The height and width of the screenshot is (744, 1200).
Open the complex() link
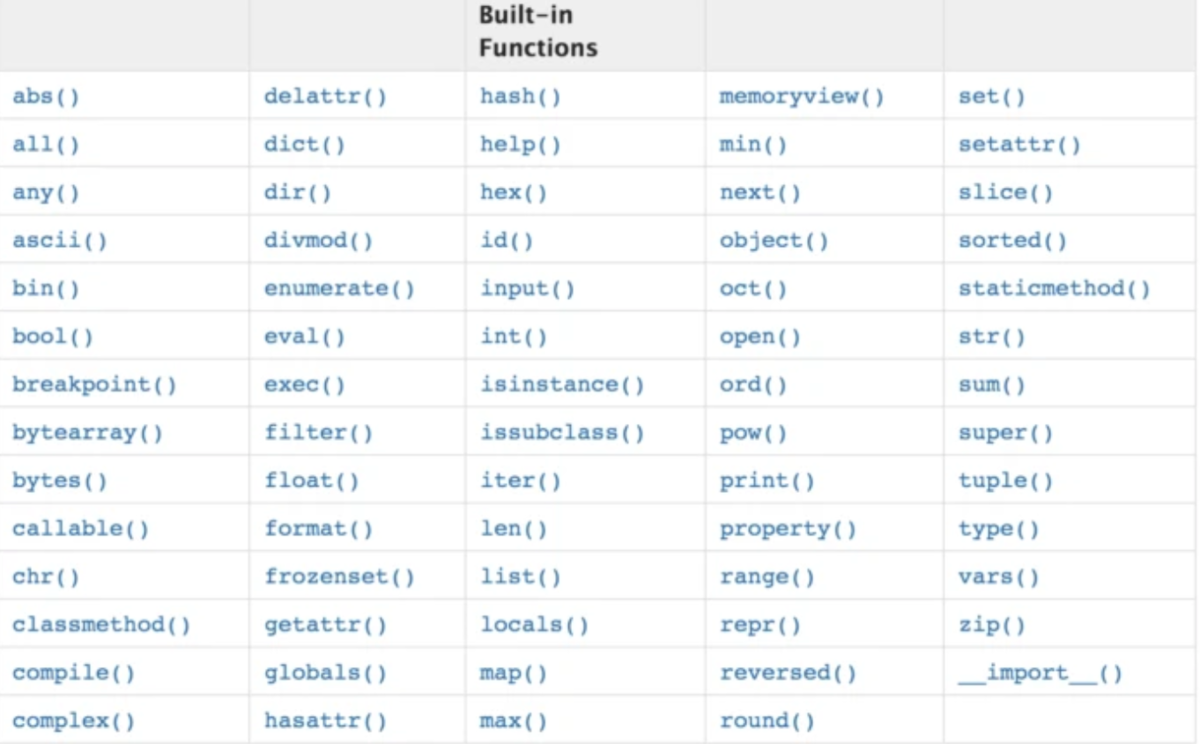click(x=73, y=721)
